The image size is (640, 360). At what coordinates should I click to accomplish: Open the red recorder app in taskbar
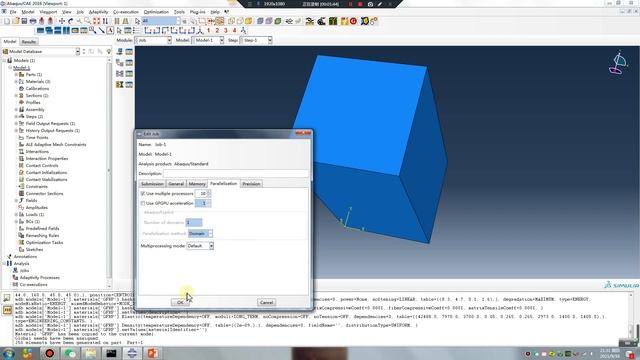pos(49,353)
